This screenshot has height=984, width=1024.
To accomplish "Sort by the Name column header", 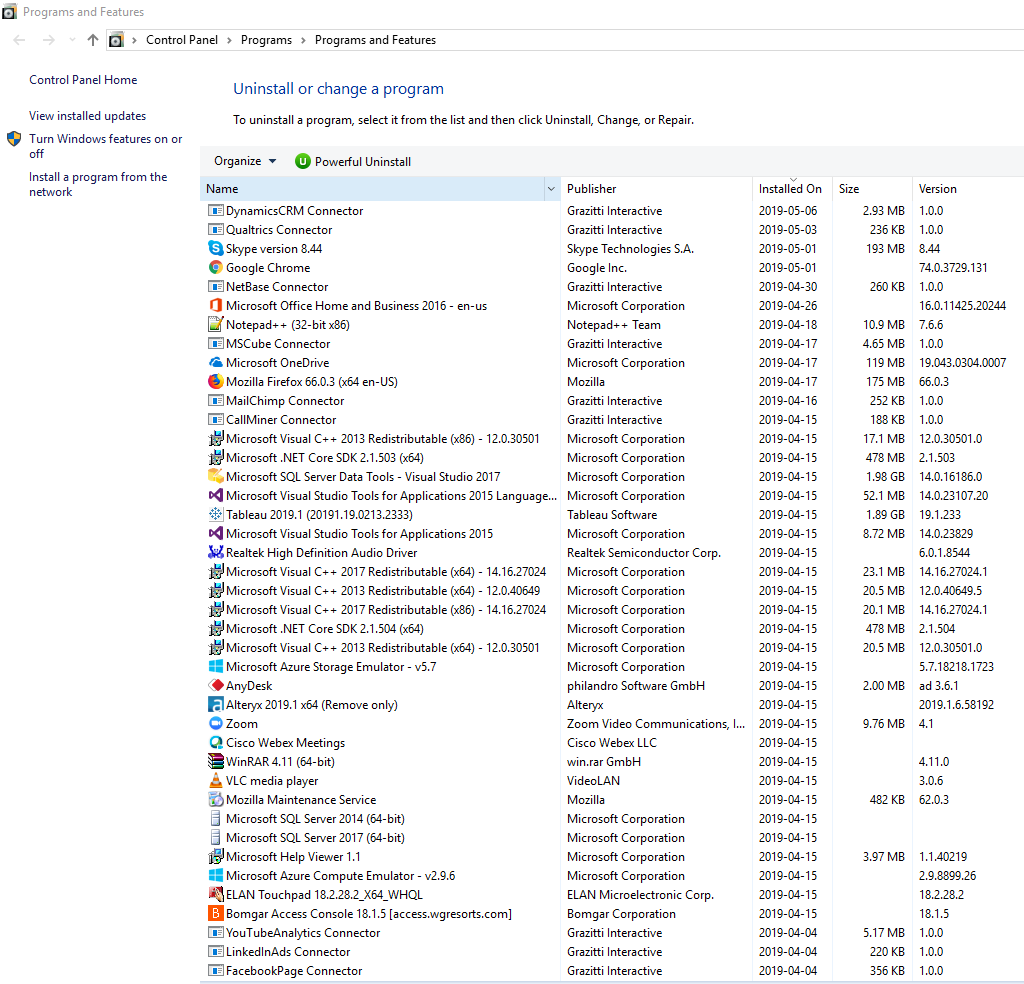I will point(372,189).
